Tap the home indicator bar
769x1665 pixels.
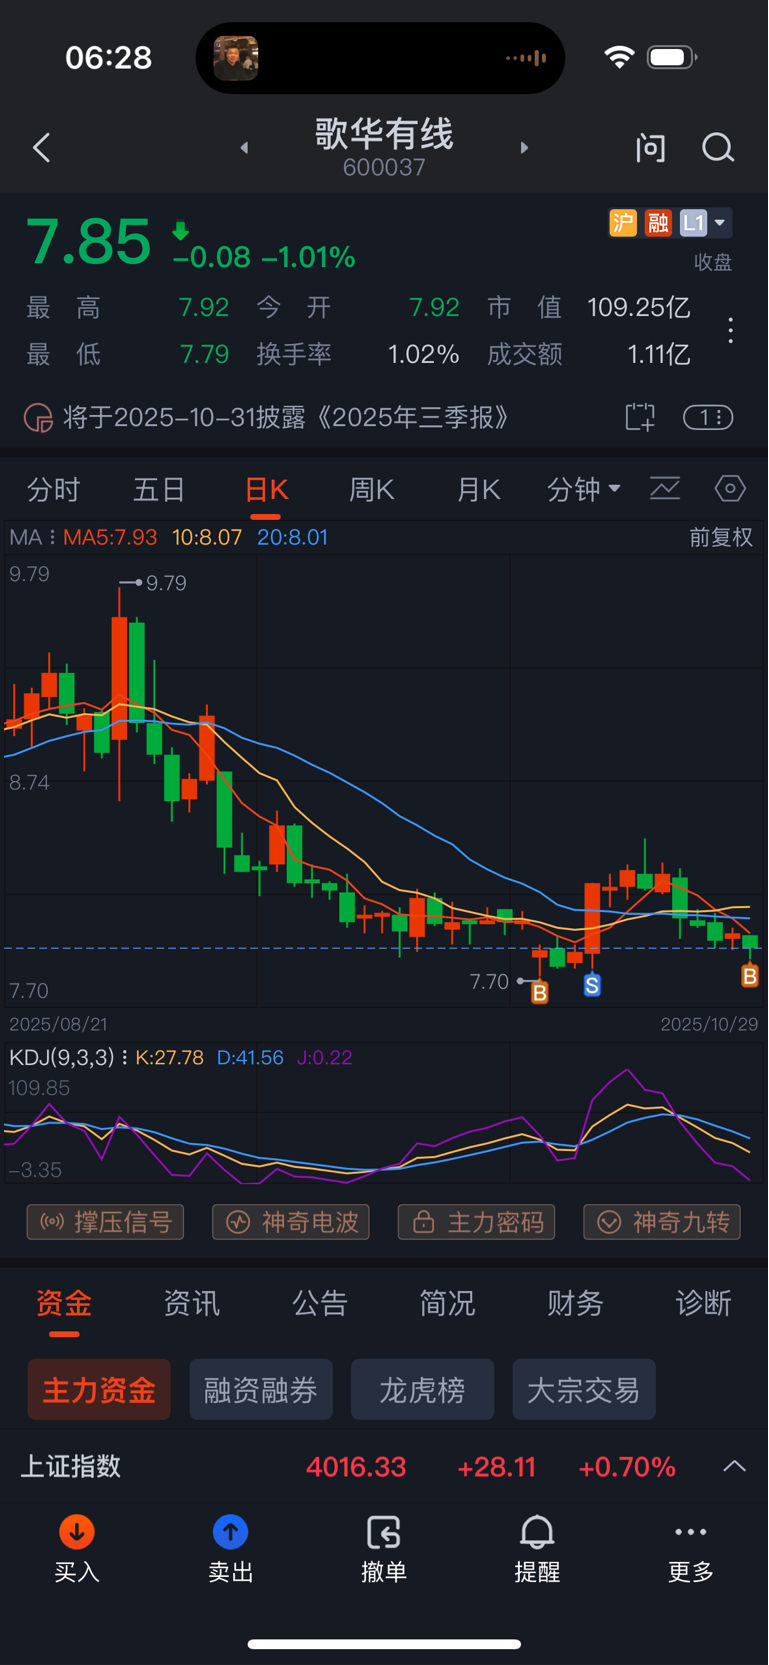coord(384,1644)
